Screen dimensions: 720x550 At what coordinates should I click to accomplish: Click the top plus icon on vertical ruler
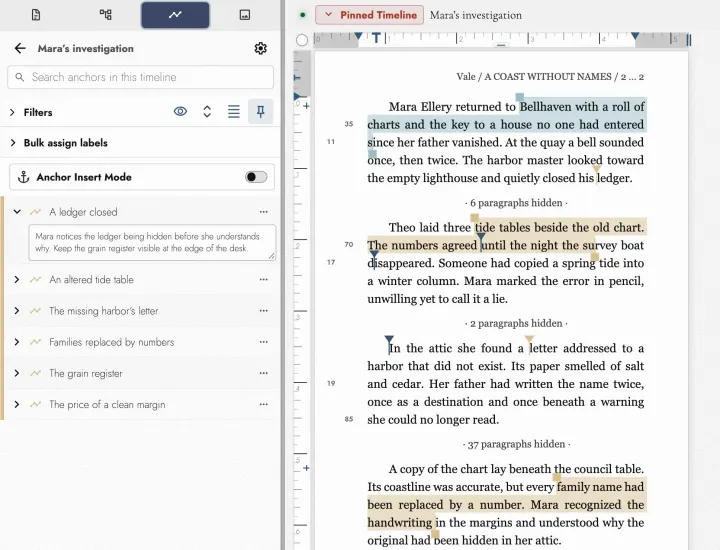click(x=306, y=106)
